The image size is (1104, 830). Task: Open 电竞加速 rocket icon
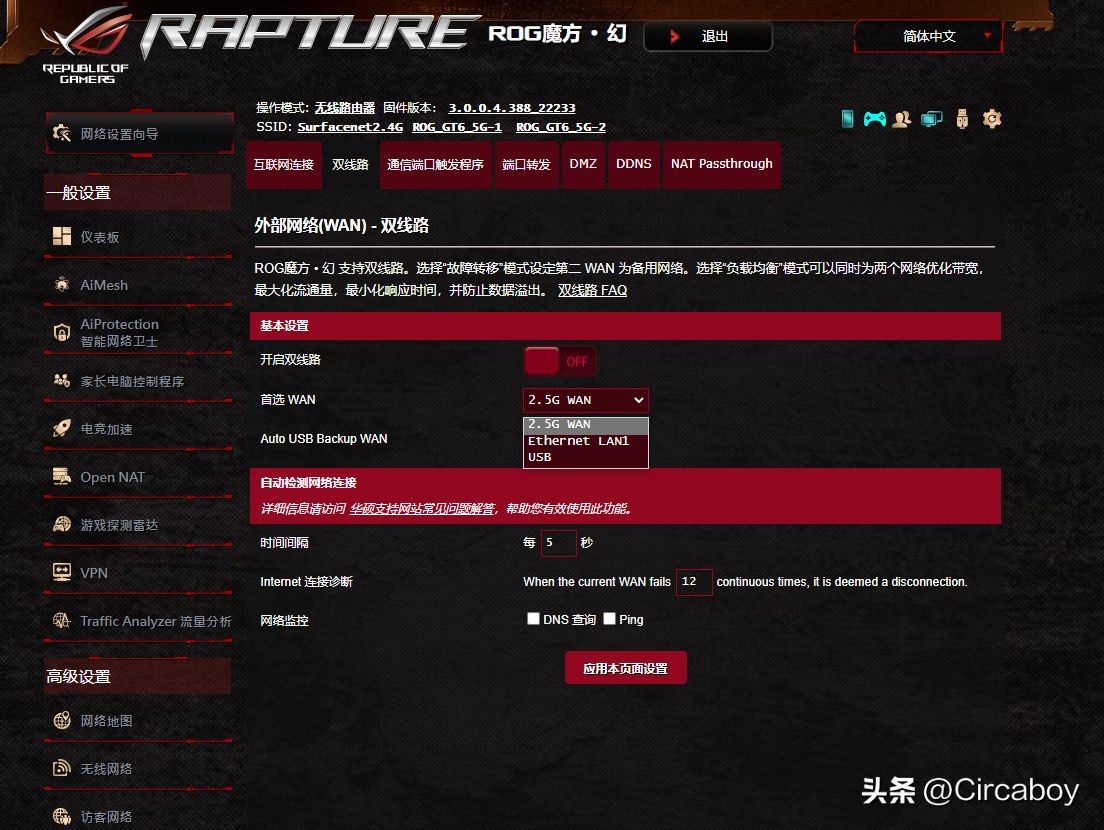pos(62,429)
